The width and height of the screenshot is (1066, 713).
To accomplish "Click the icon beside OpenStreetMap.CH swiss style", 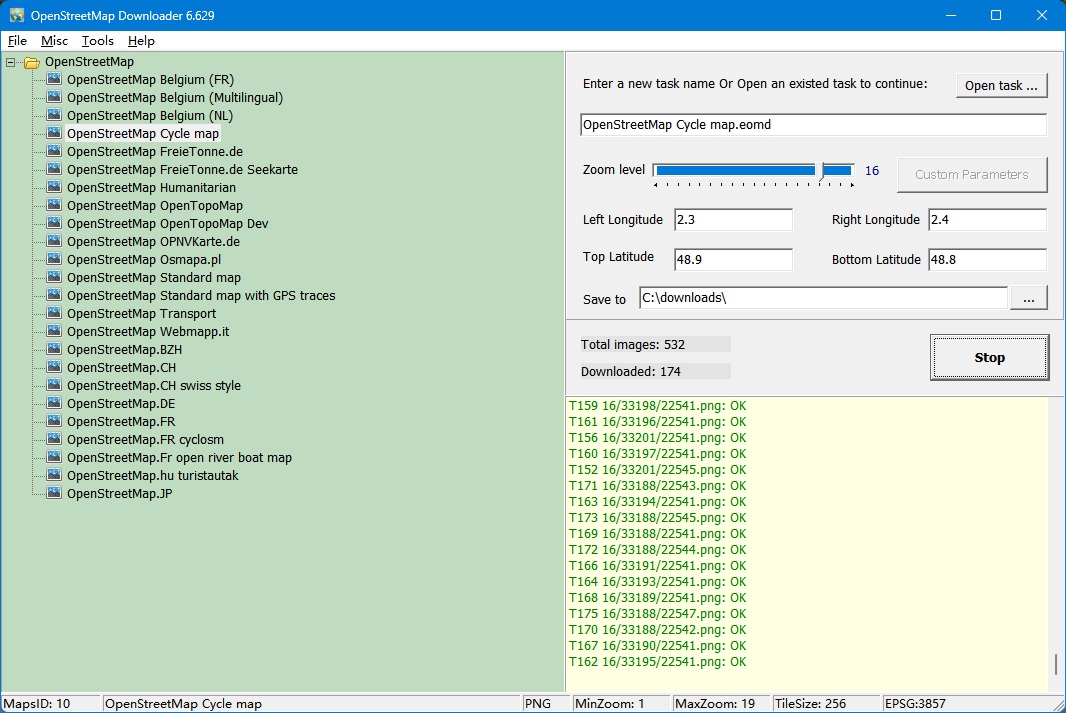I will [54, 385].
